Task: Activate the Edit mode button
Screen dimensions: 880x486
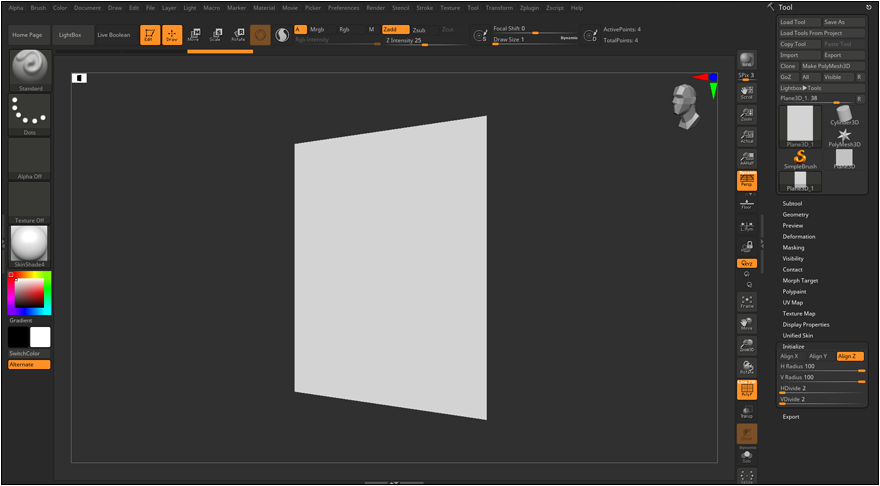Action: 149,35
